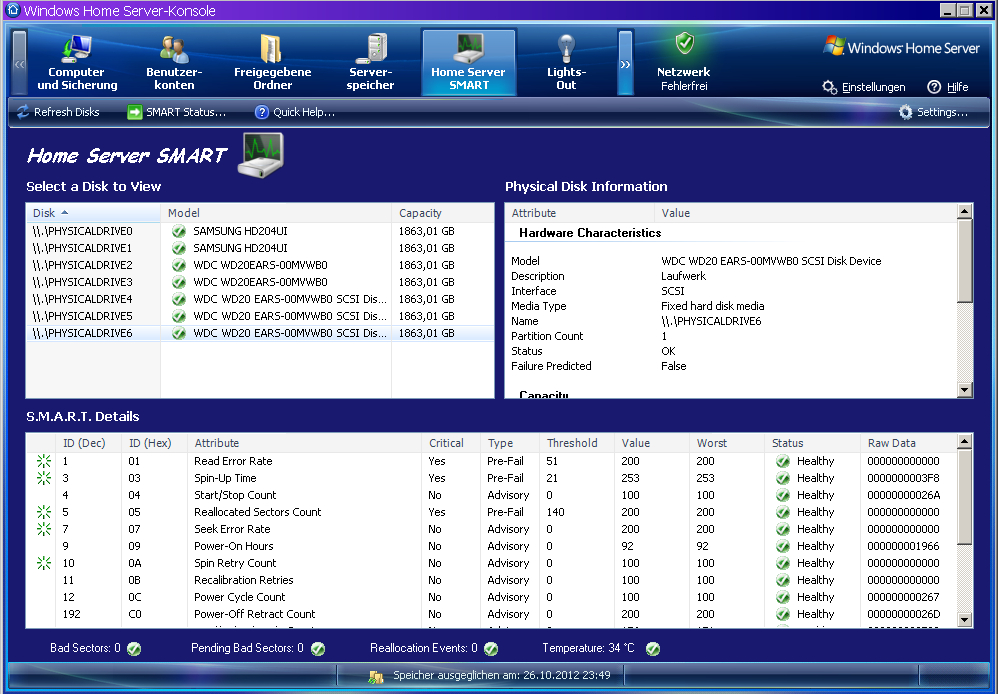998x694 pixels.
Task: Click the Refresh Disks toolbar icon
Action: pos(23,112)
